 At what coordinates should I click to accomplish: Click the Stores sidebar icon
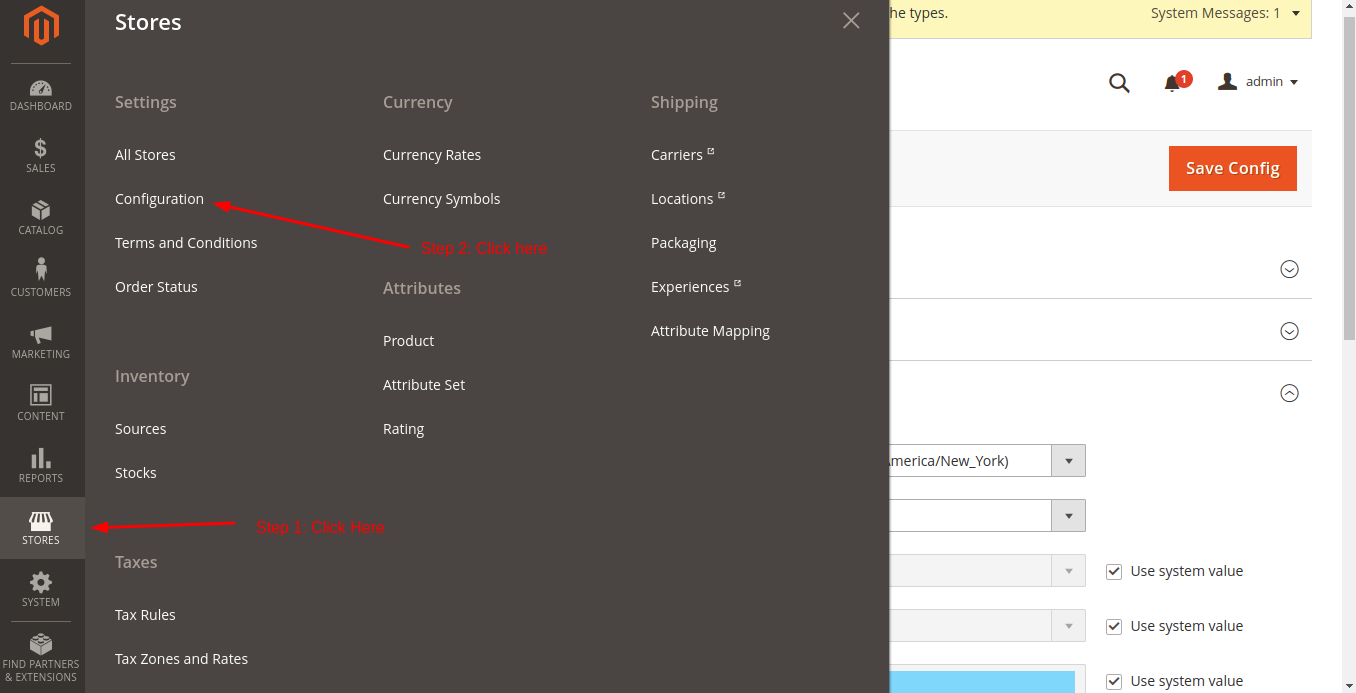click(x=41, y=529)
